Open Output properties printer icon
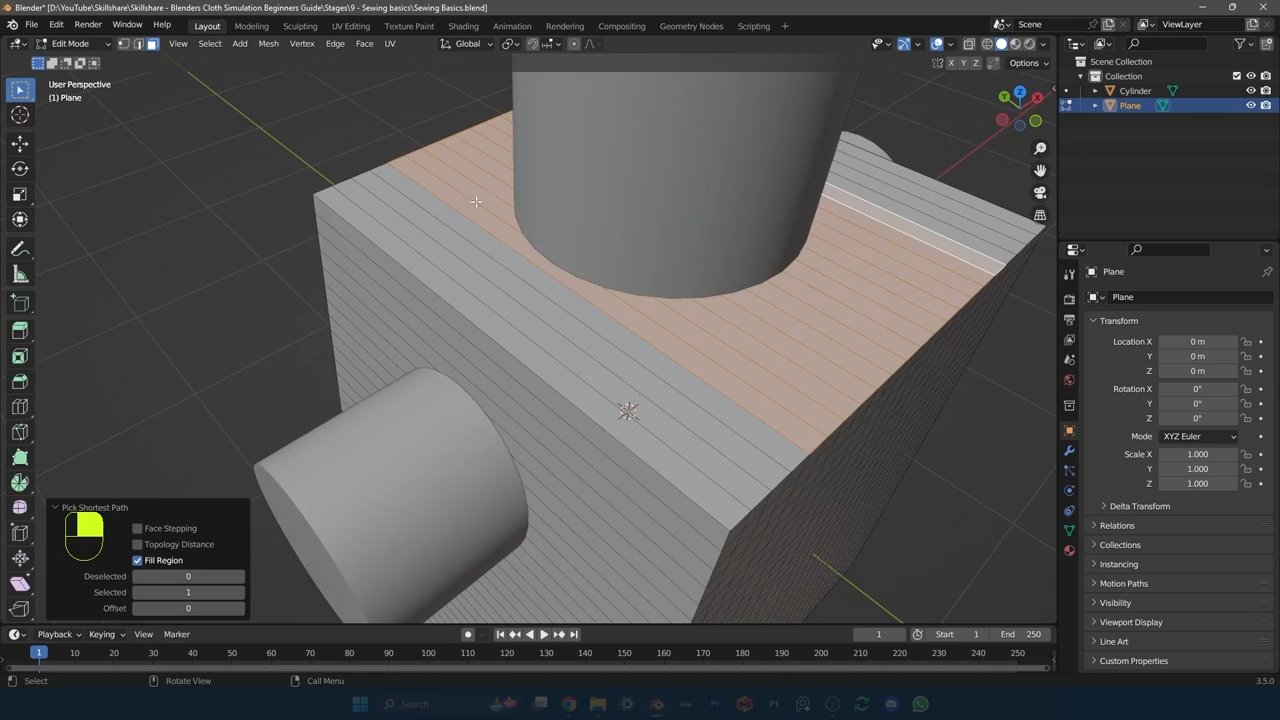1280x720 pixels. click(1069, 318)
